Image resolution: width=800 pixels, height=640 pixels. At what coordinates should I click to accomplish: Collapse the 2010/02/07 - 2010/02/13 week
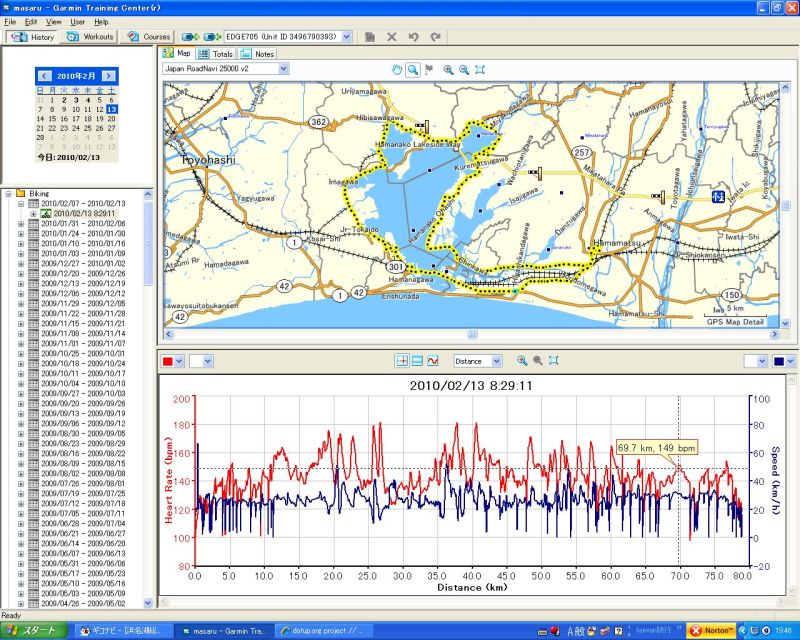point(21,204)
